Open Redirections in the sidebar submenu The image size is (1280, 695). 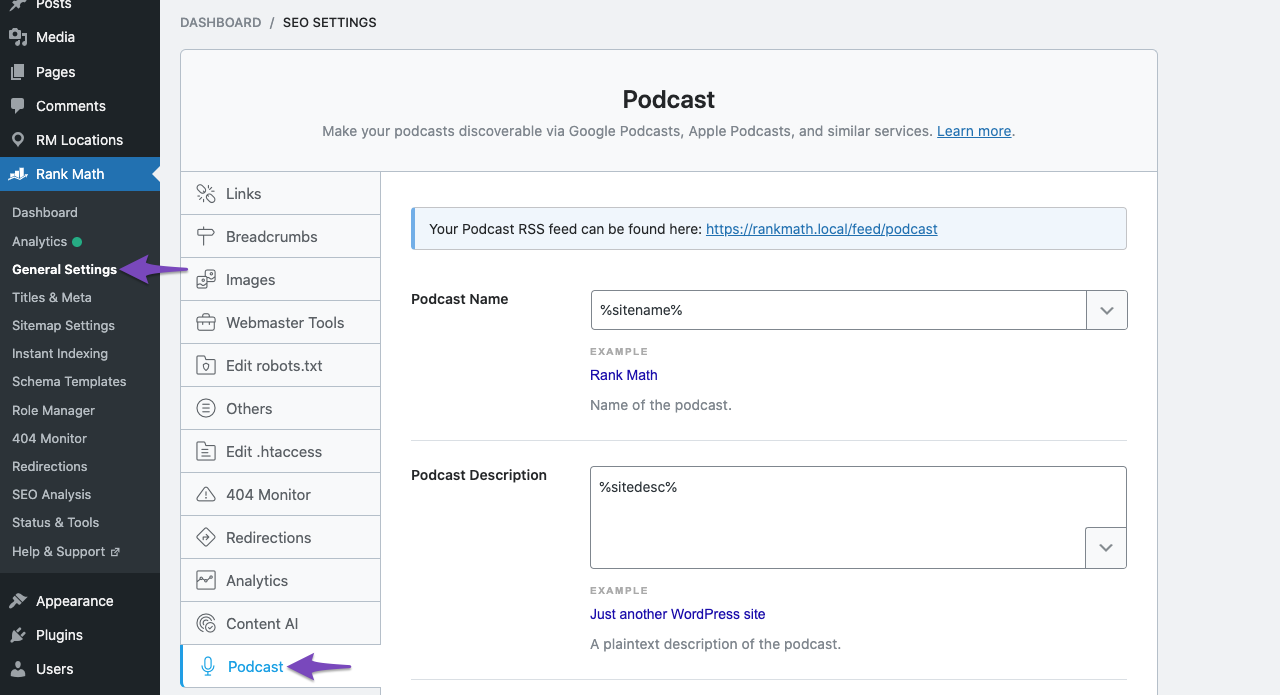click(x=50, y=466)
